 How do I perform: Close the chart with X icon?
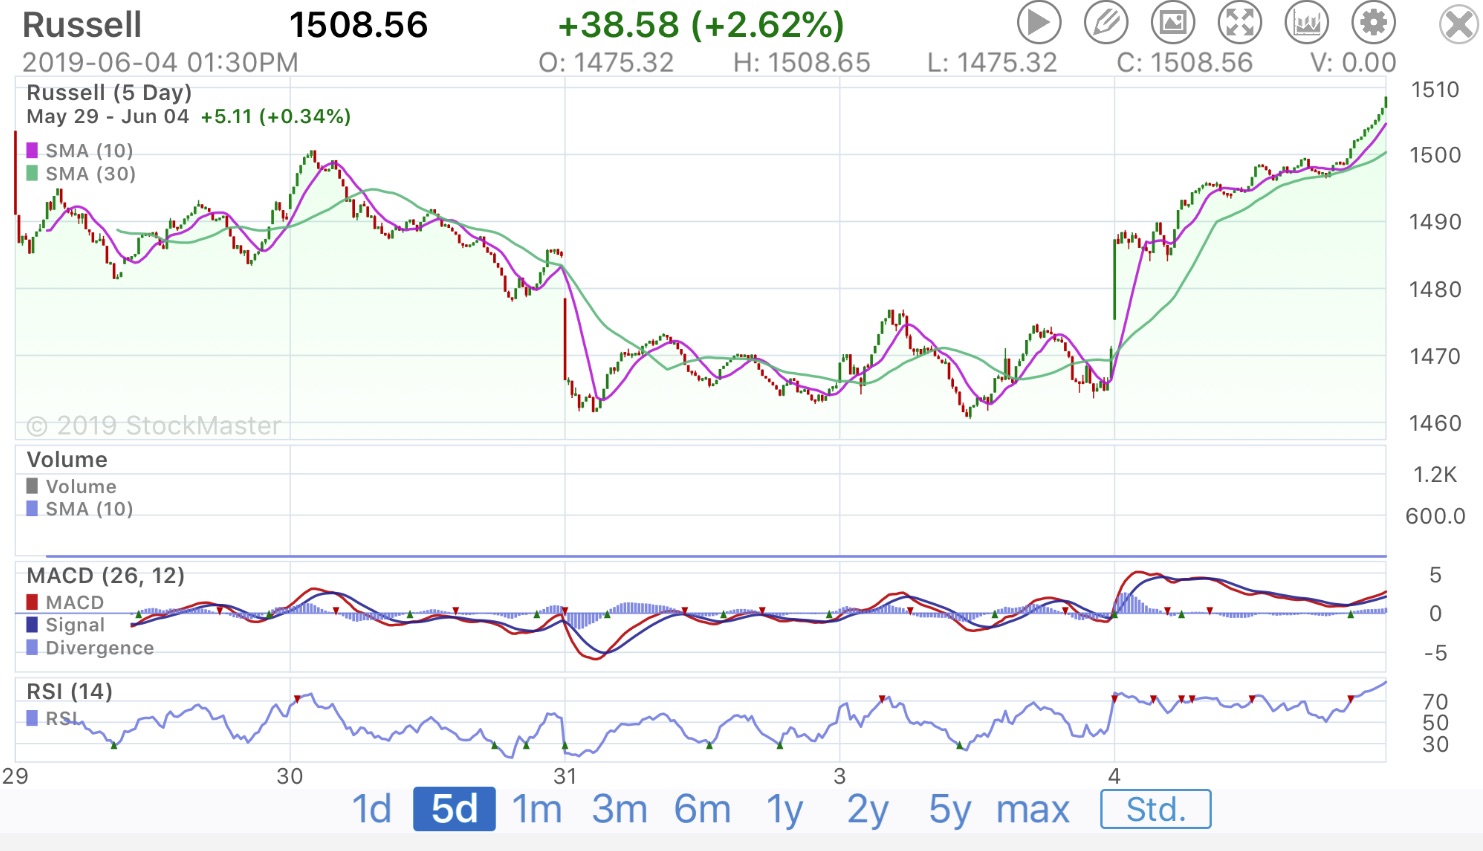tap(1458, 25)
